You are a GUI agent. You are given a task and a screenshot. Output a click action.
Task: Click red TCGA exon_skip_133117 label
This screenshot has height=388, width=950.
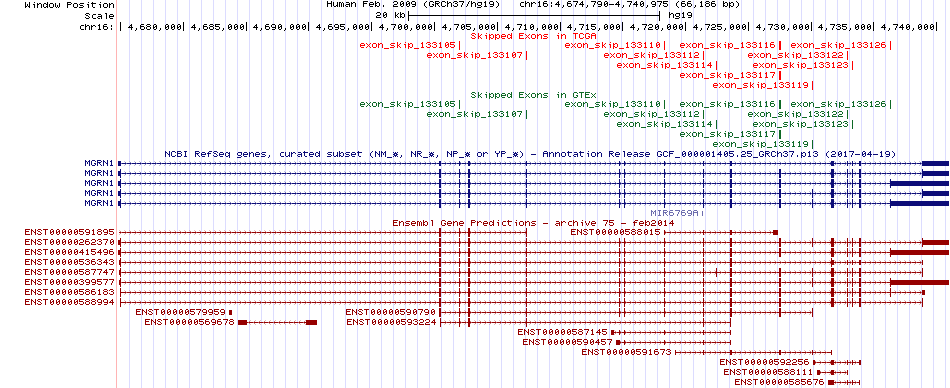[x=728, y=75]
